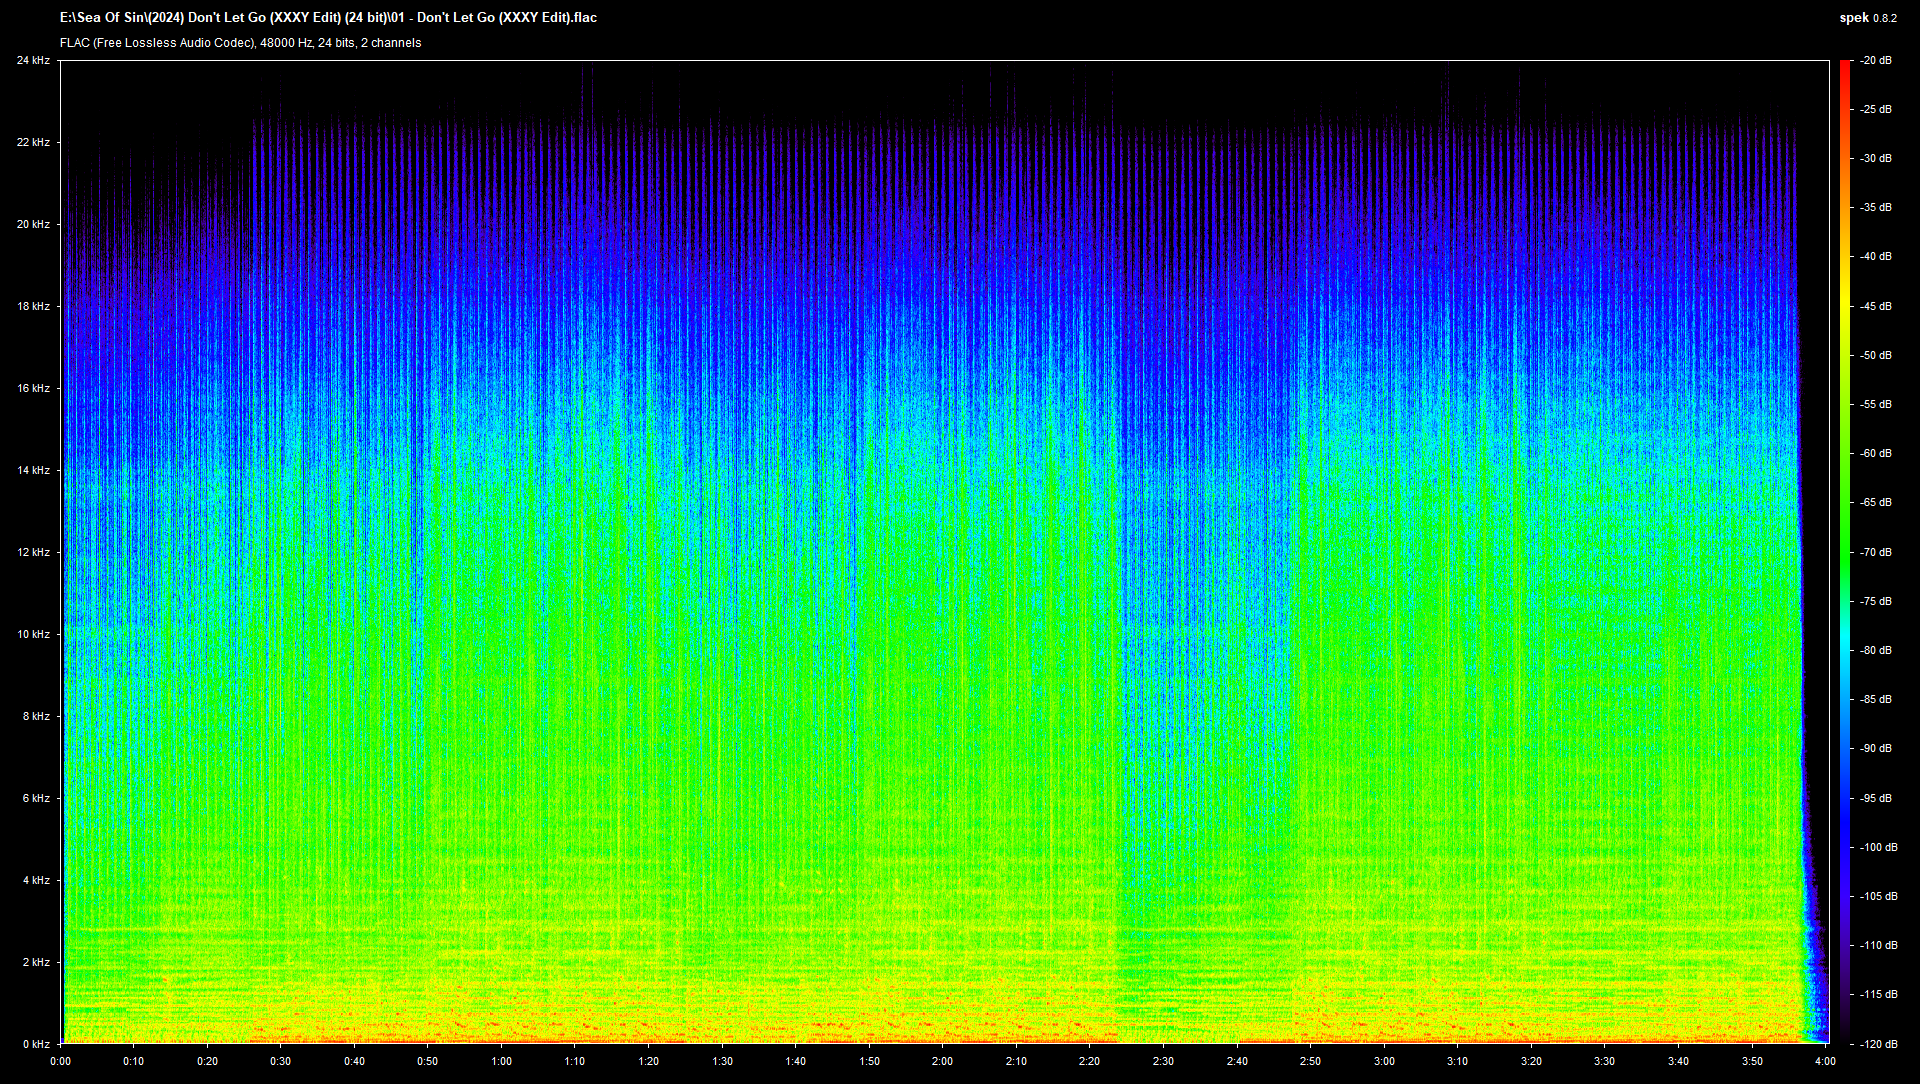This screenshot has width=1920, height=1084.
Task: Click the FLAC codec info line
Action: point(240,43)
